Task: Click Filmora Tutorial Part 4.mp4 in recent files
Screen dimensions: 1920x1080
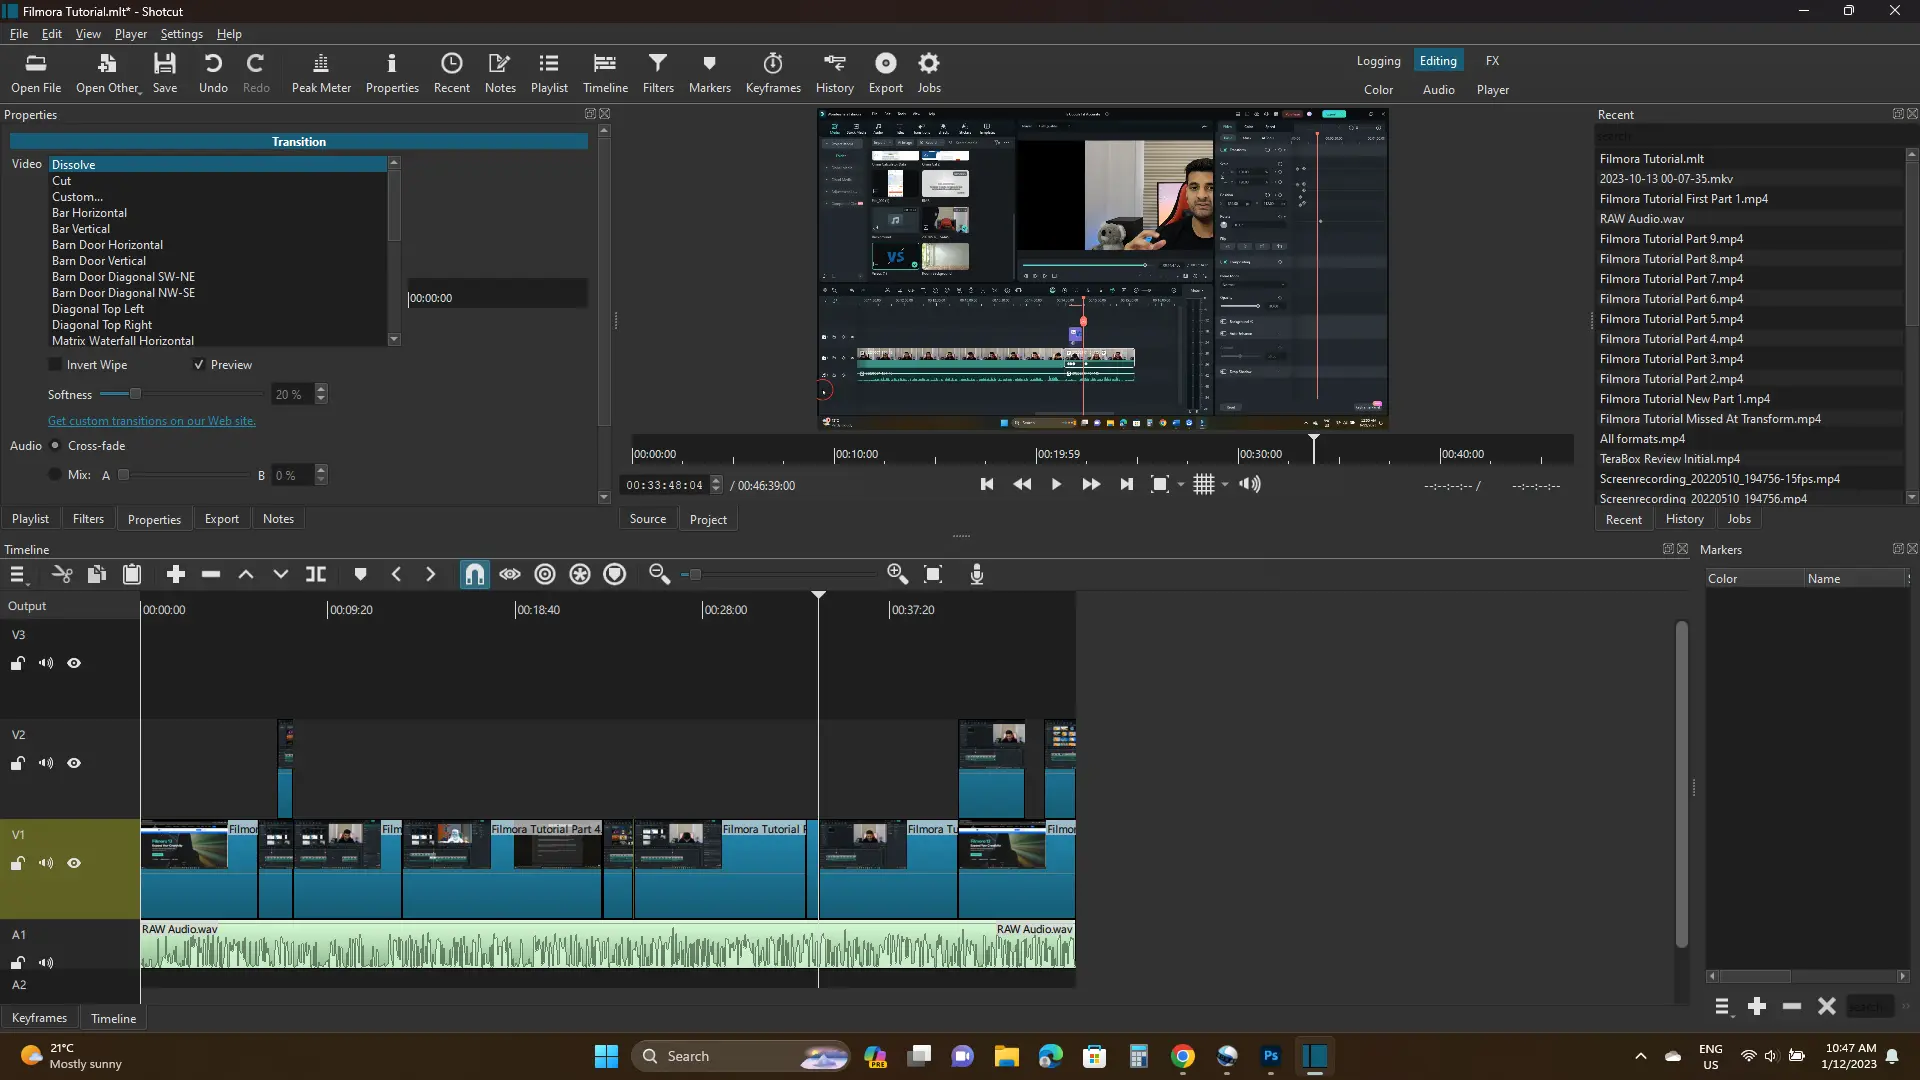Action: (1671, 339)
